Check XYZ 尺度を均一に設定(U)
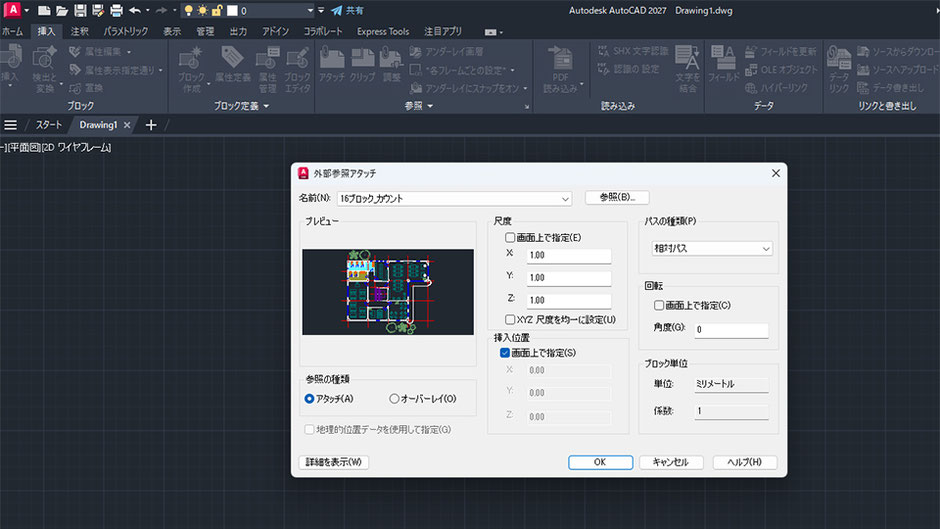This screenshot has width=940, height=529. coord(510,319)
